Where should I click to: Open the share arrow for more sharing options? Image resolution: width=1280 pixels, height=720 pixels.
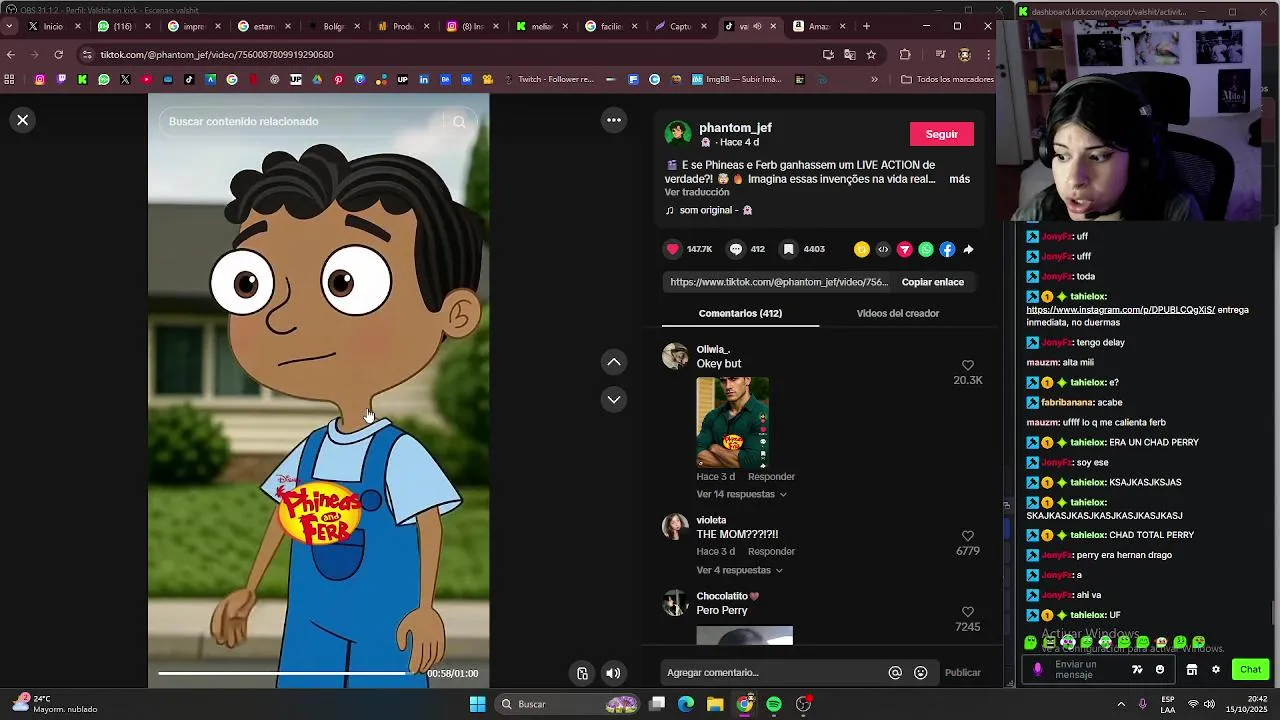tap(968, 249)
